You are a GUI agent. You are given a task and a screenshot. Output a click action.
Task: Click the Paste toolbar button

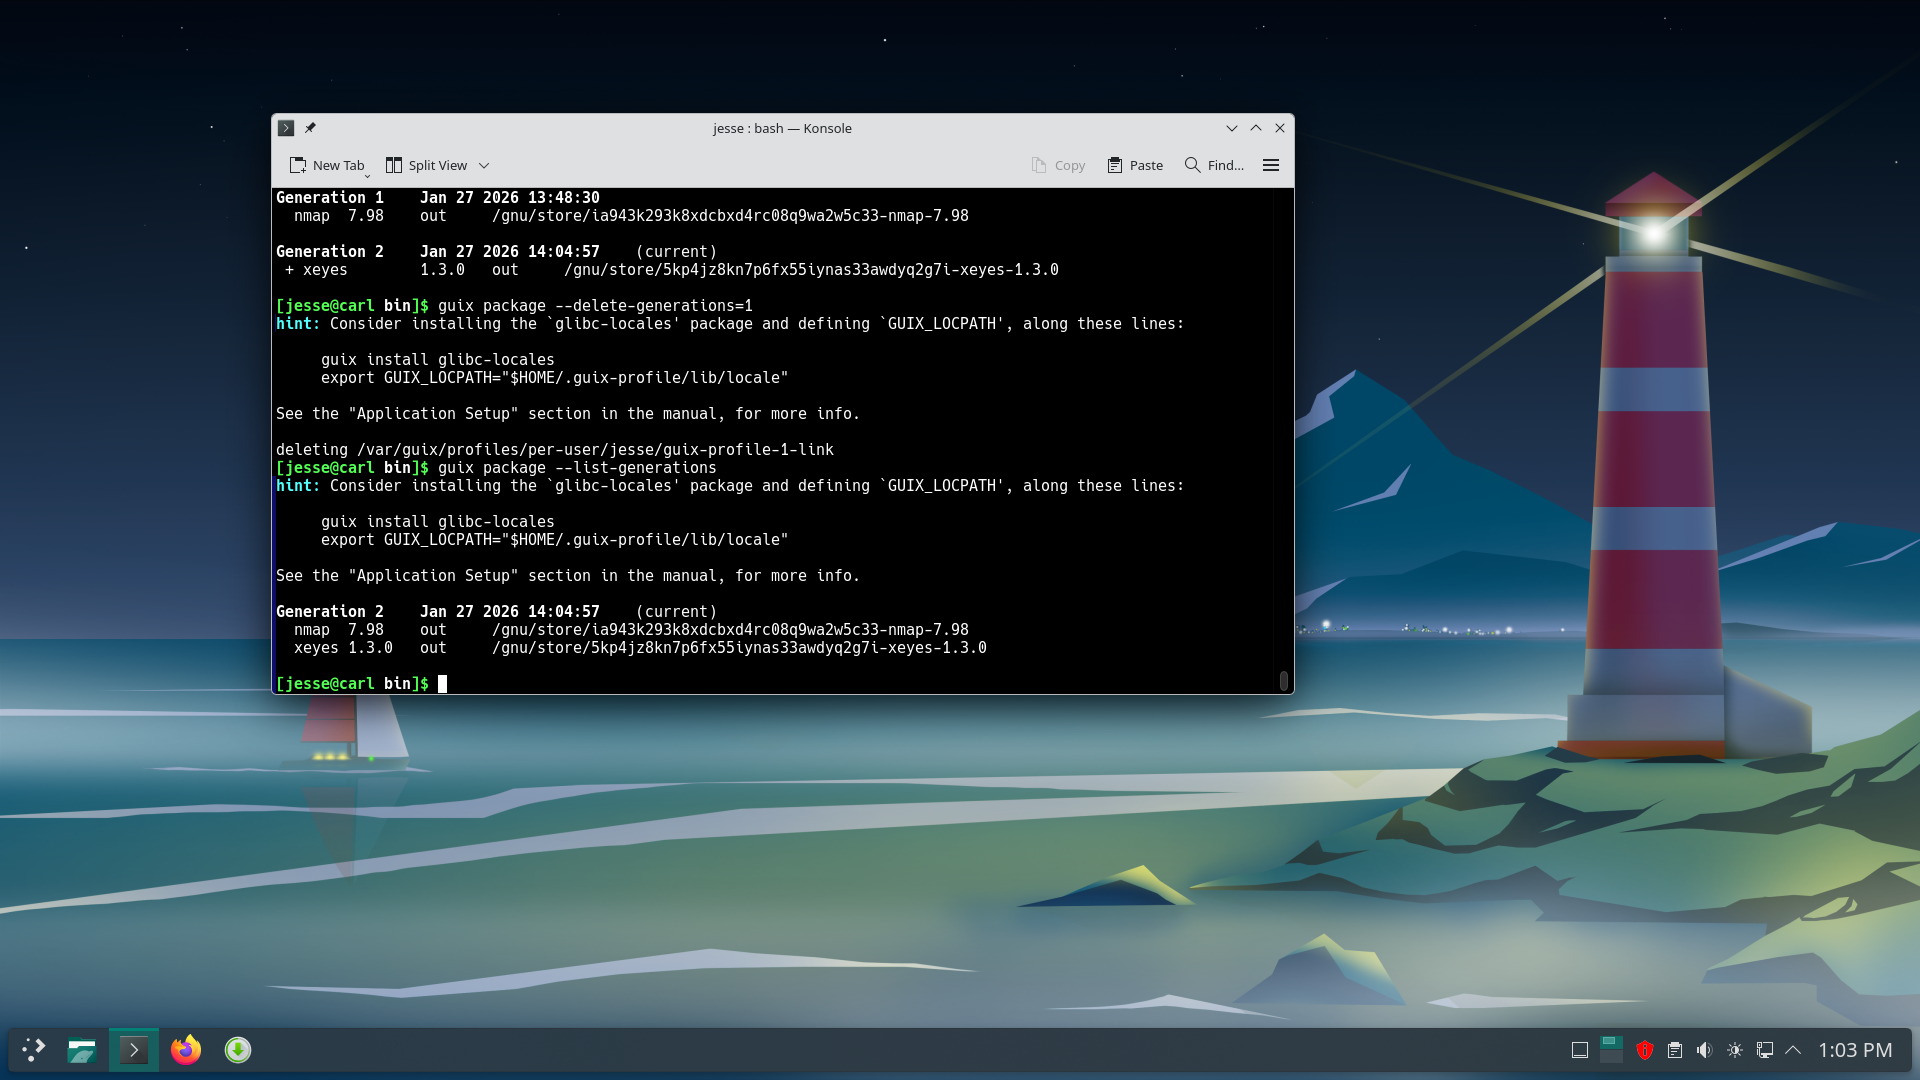(x=1135, y=165)
